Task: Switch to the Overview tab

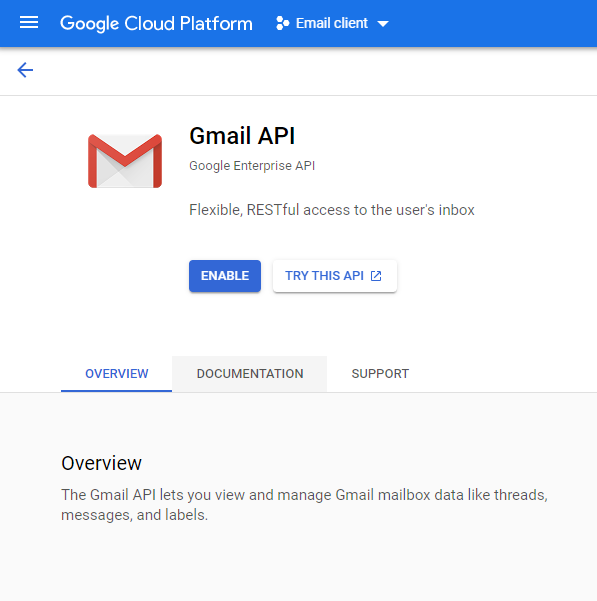Action: tap(116, 374)
